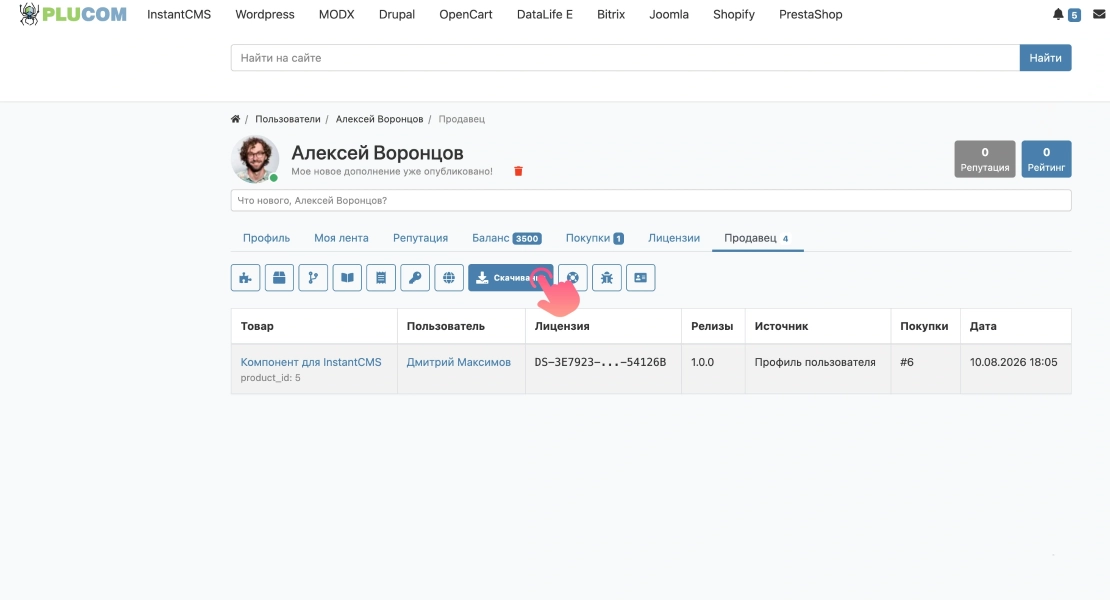1110x600 pixels.
Task: Open Дмитрий Максимов user link
Action: (459, 362)
